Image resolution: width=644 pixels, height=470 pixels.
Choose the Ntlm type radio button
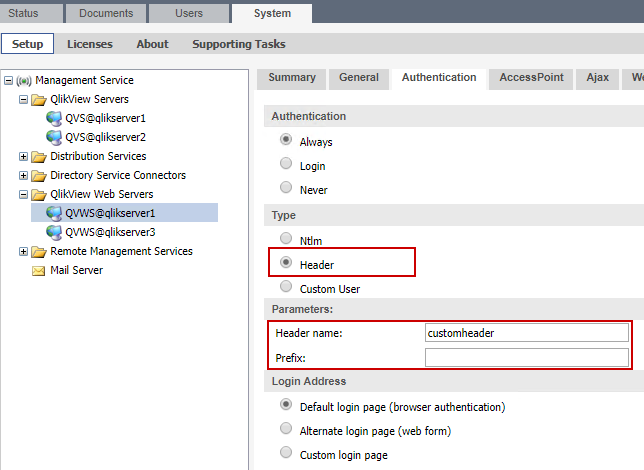pos(286,240)
